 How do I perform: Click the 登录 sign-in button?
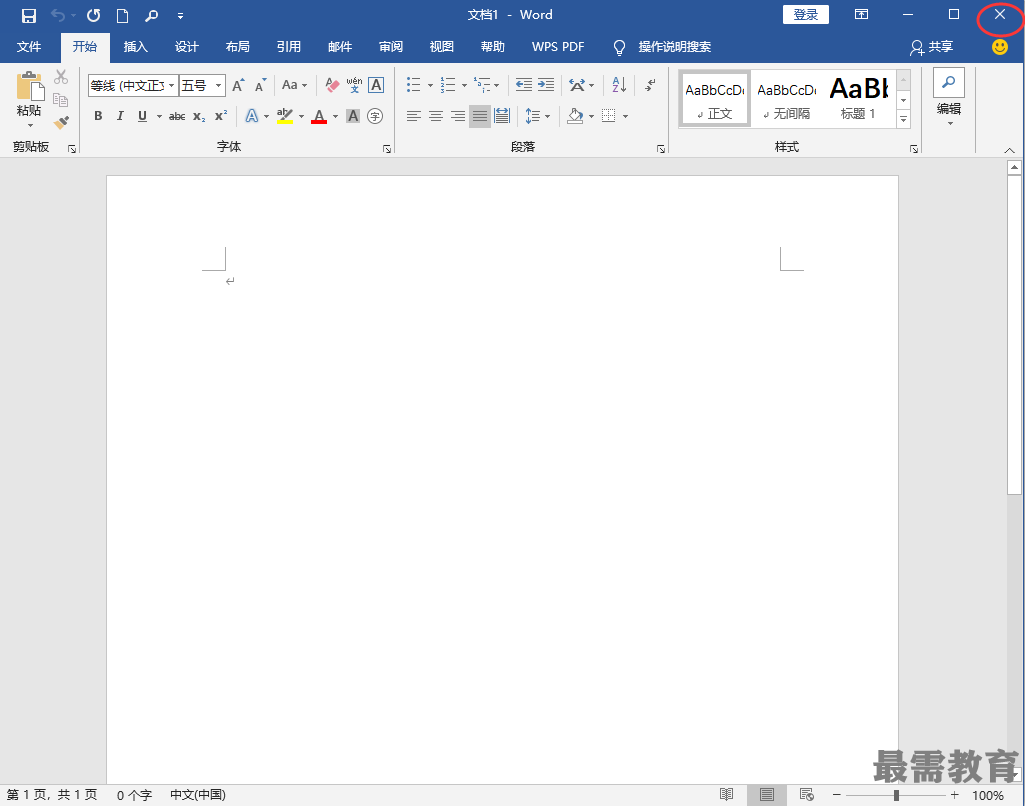[805, 15]
